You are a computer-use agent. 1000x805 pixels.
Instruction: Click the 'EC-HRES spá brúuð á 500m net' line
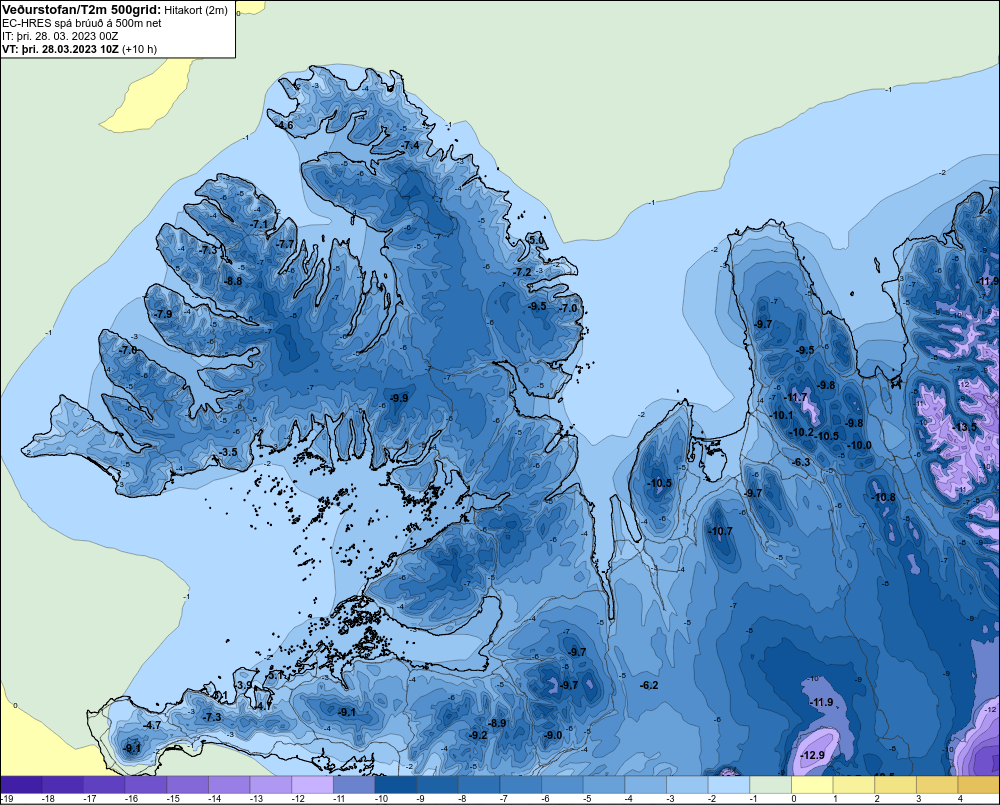coord(82,23)
